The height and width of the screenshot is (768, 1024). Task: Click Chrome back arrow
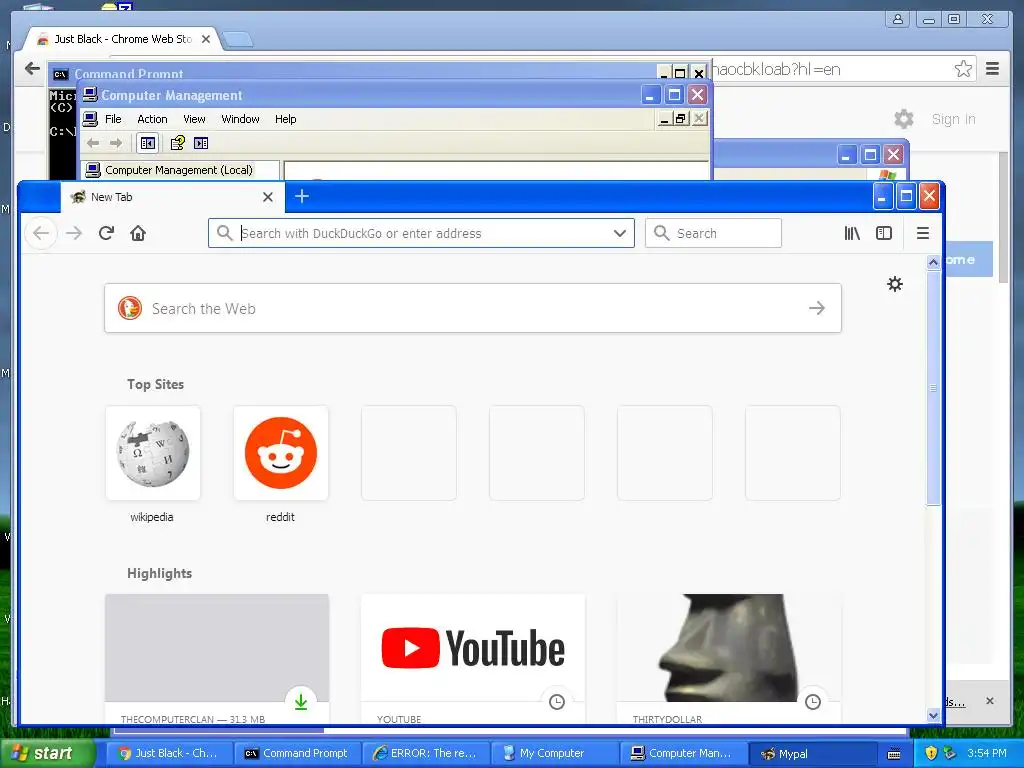32,69
